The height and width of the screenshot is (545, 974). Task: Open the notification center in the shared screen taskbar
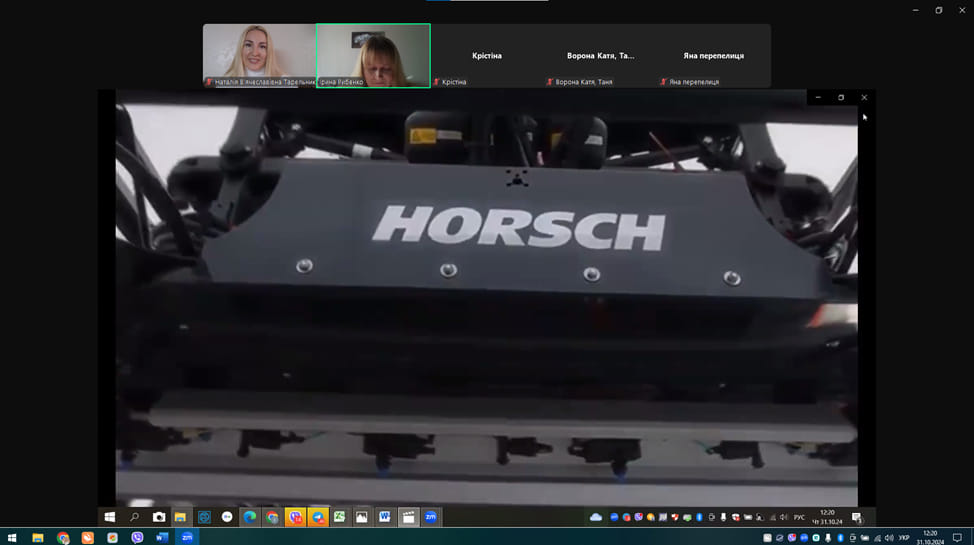[x=857, y=517]
